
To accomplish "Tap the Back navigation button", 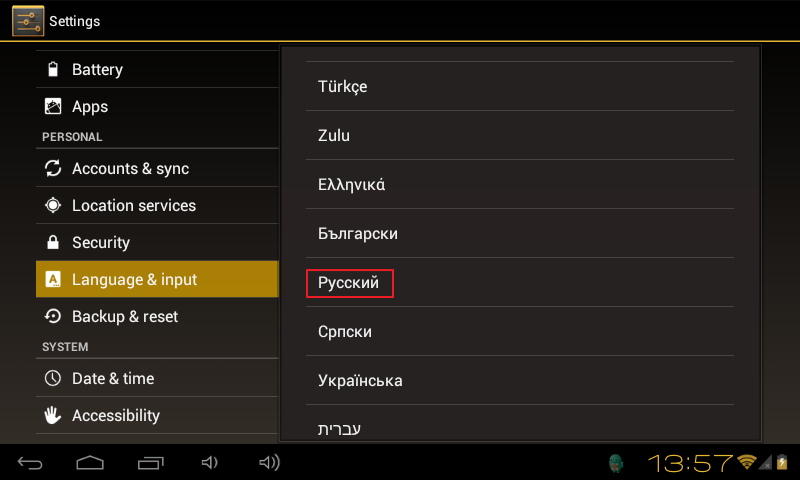I will coord(30,463).
